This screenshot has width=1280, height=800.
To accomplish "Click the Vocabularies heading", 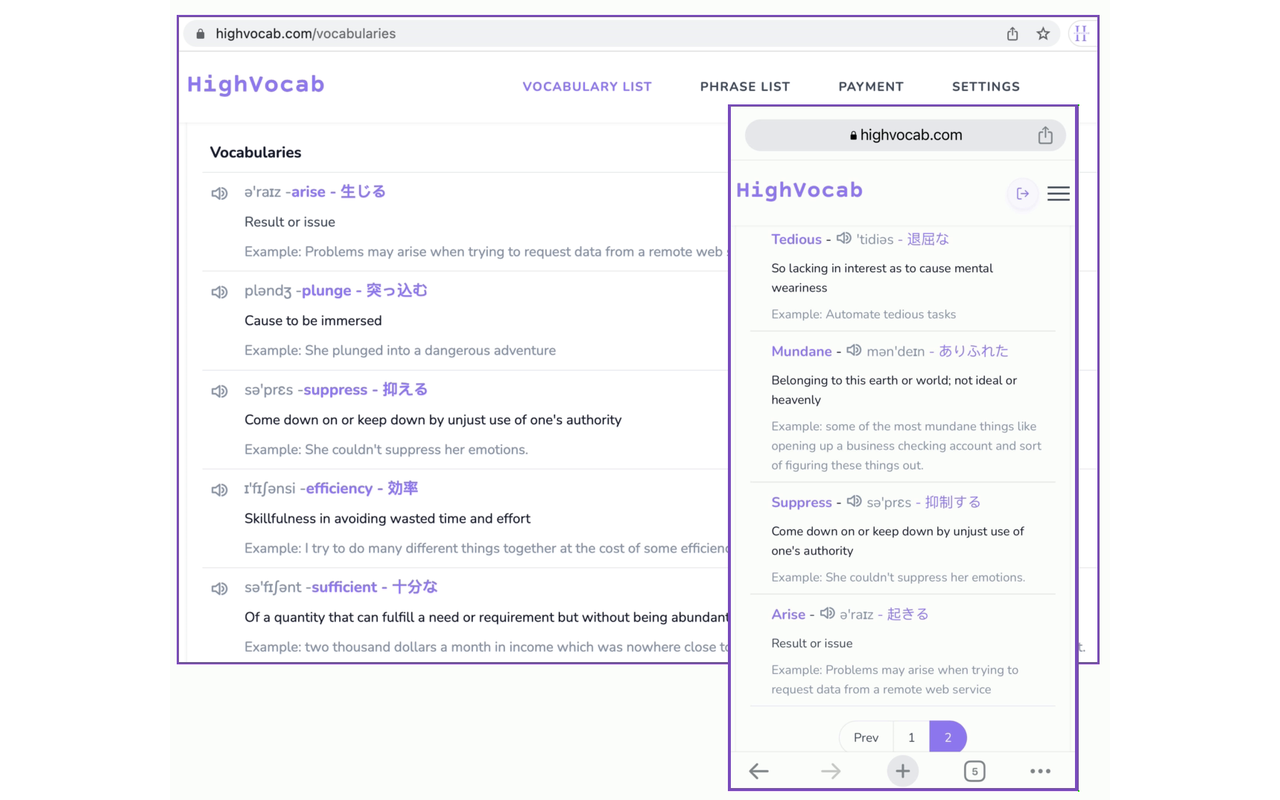I will pyautogui.click(x=255, y=153).
